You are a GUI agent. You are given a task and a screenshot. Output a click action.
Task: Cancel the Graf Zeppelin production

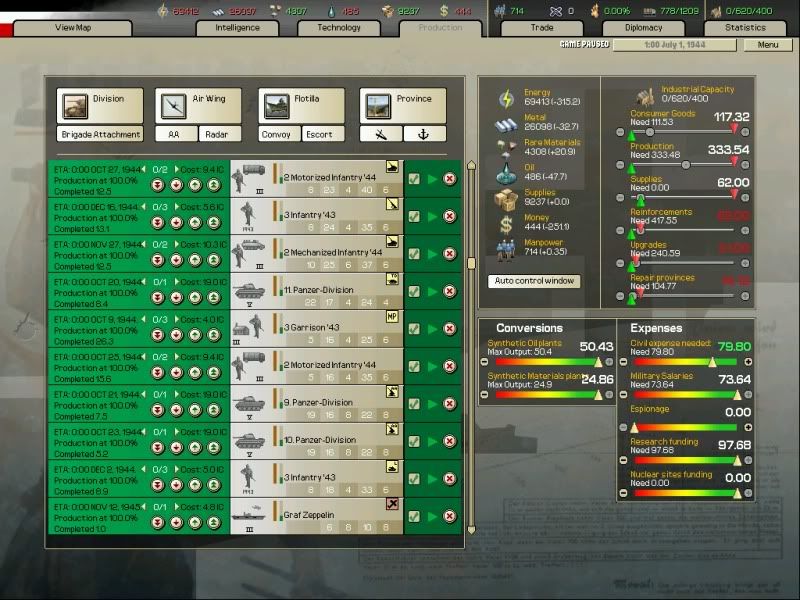point(450,512)
